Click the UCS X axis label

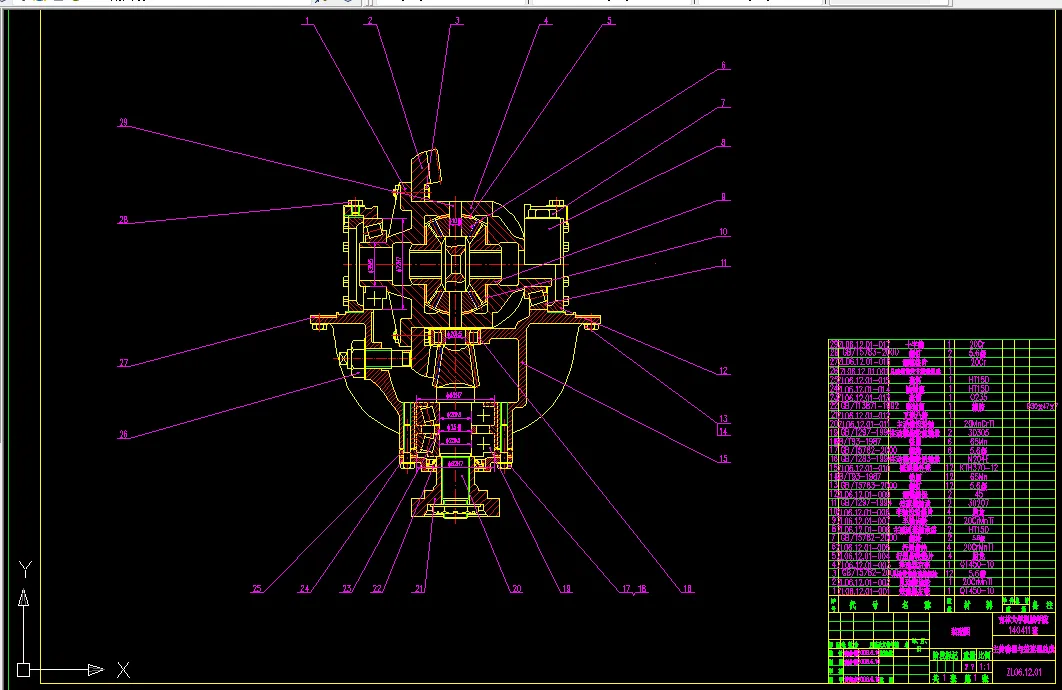(123, 670)
